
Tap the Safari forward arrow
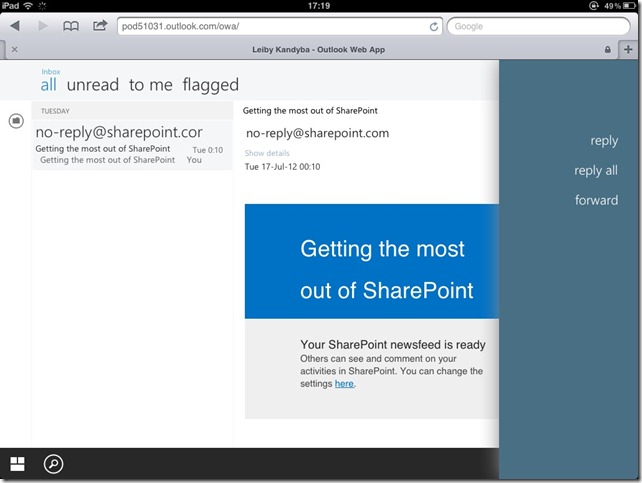click(x=42, y=26)
